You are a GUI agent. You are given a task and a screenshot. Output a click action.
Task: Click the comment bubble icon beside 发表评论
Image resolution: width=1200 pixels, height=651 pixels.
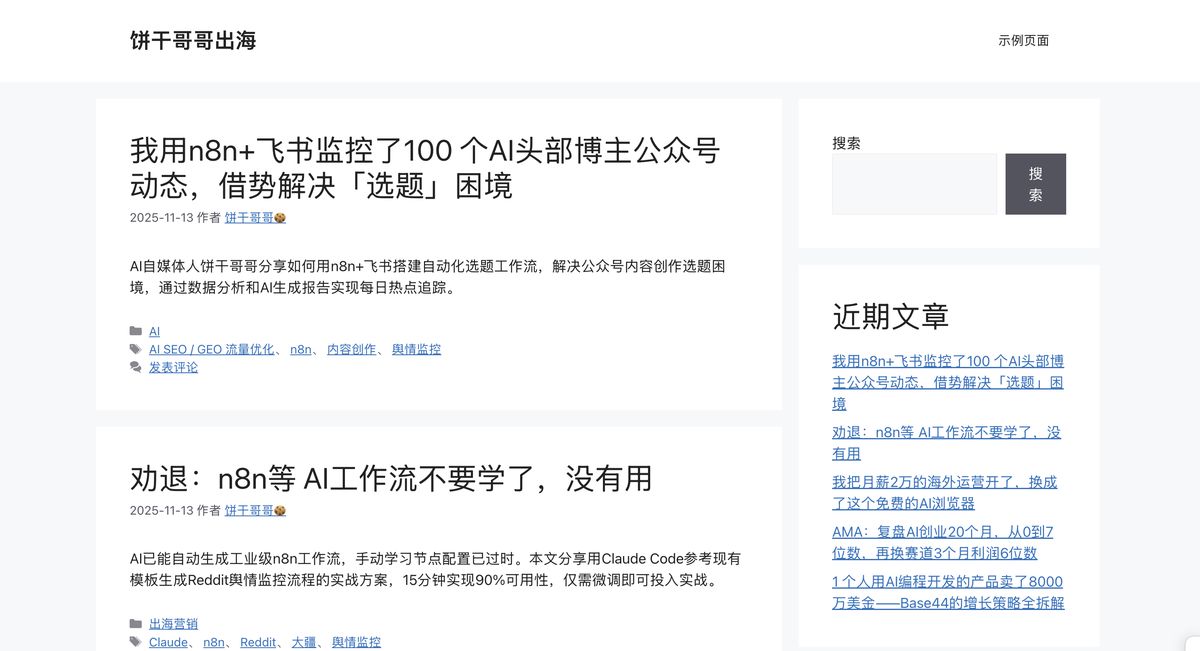[x=136, y=367]
